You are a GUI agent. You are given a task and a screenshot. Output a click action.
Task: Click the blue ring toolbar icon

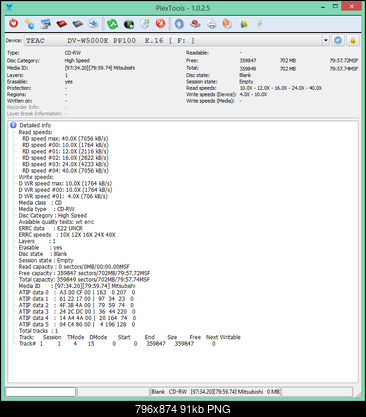(x=179, y=24)
